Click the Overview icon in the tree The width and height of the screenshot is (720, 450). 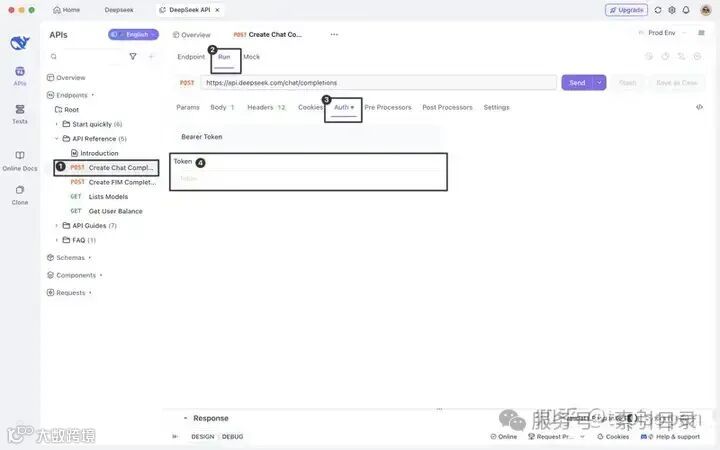click(51, 78)
